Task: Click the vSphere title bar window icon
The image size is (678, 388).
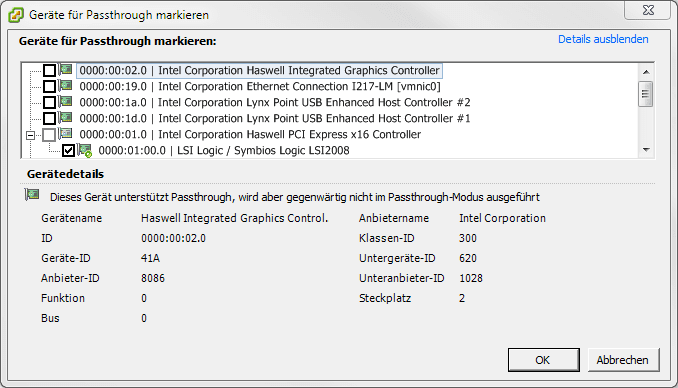Action: (x=16, y=15)
